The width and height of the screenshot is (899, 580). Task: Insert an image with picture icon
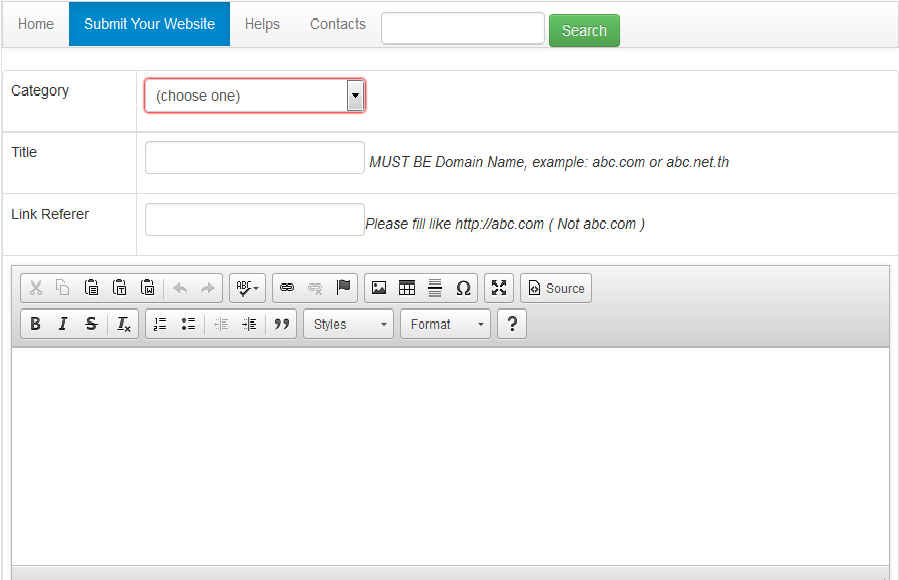(x=379, y=288)
